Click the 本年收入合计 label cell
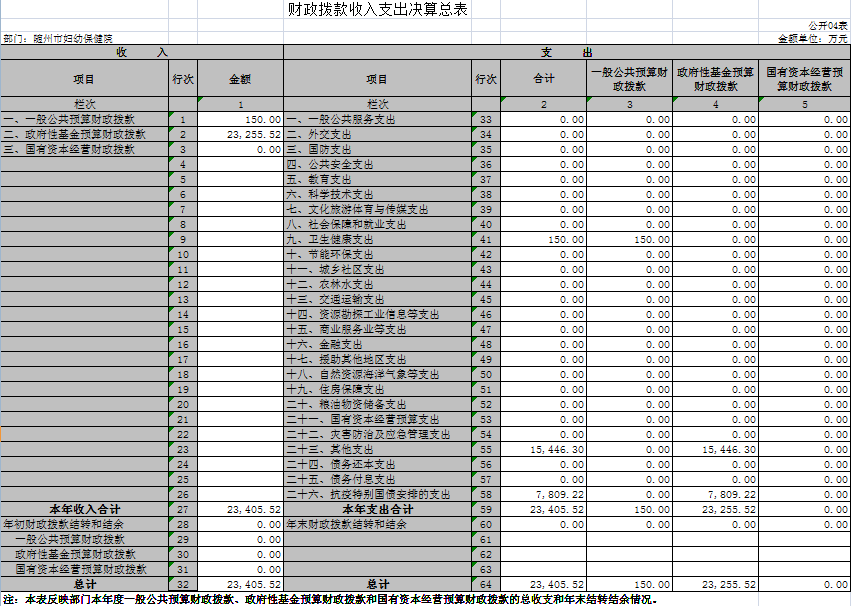The width and height of the screenshot is (851, 606). [x=84, y=509]
